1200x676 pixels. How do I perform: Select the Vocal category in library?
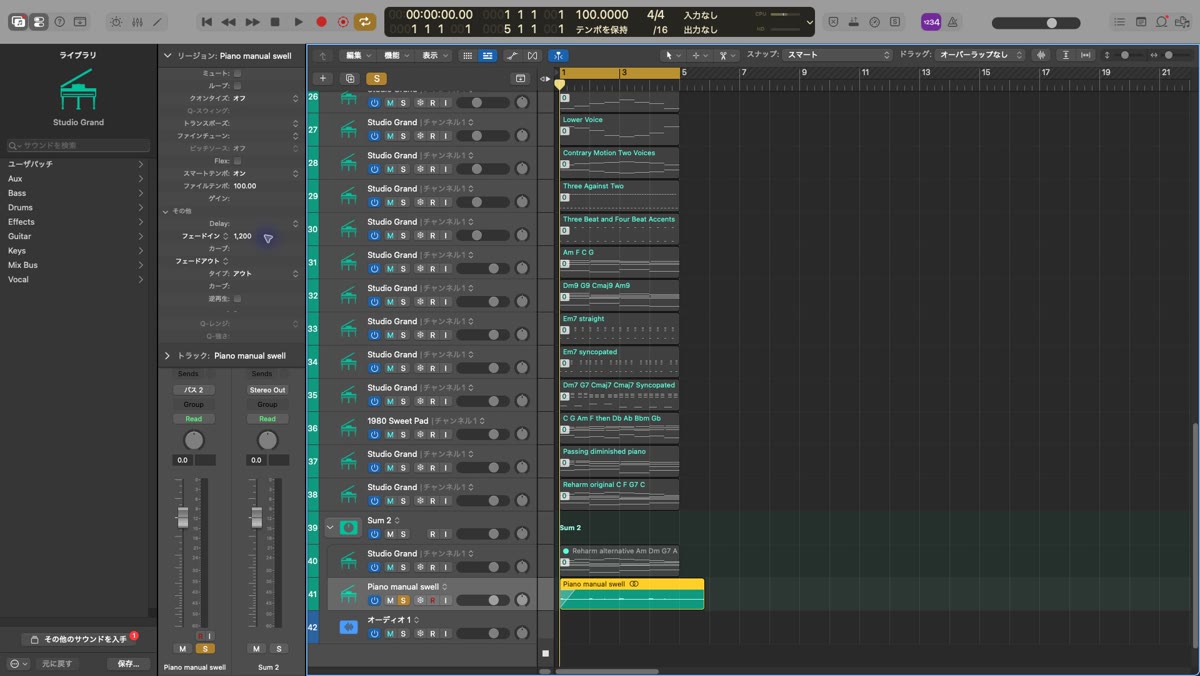pyautogui.click(x=74, y=279)
